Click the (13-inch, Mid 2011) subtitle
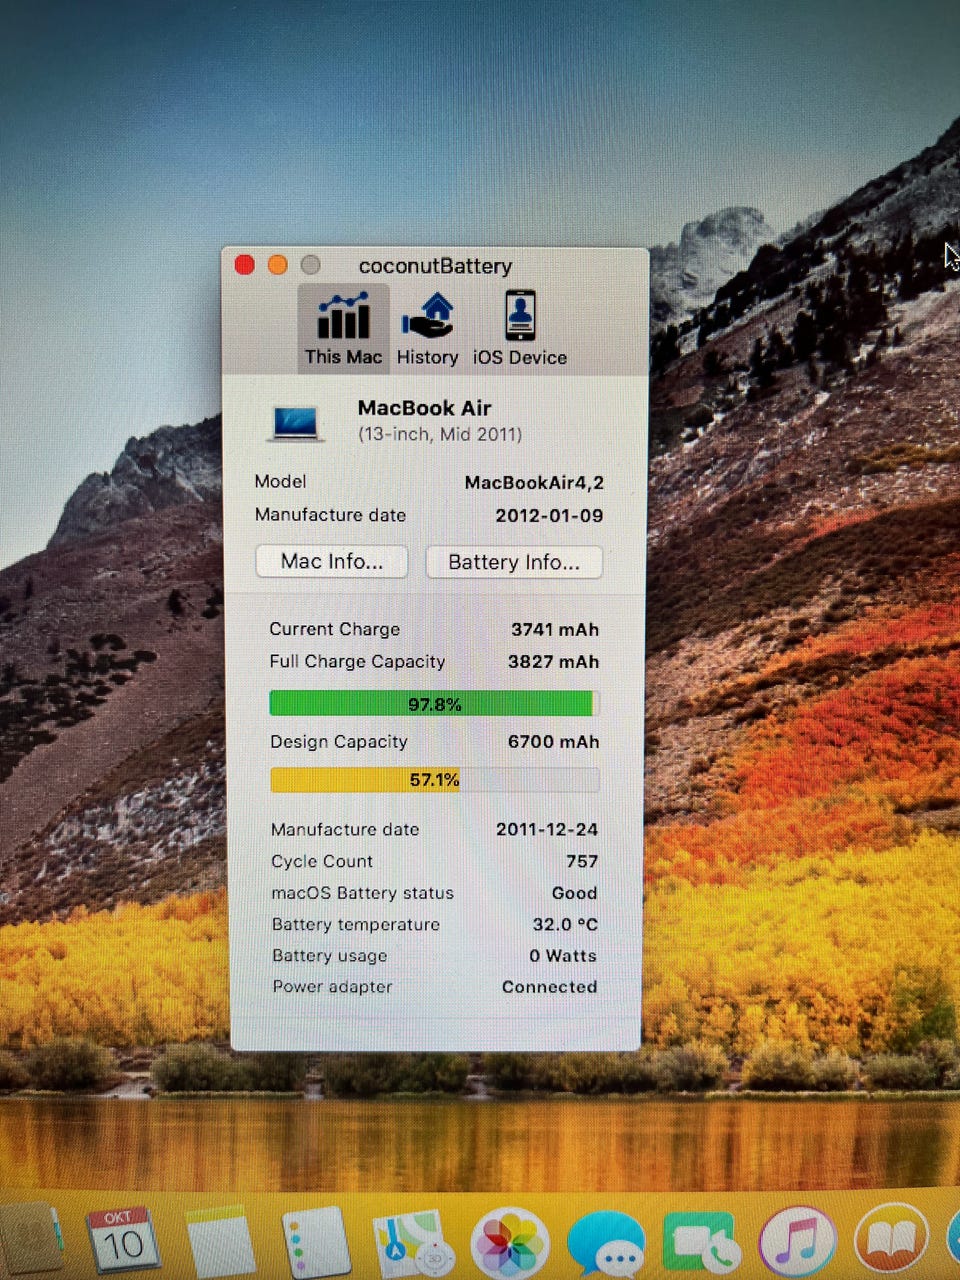Screen dimensions: 960x1280 click(x=440, y=434)
